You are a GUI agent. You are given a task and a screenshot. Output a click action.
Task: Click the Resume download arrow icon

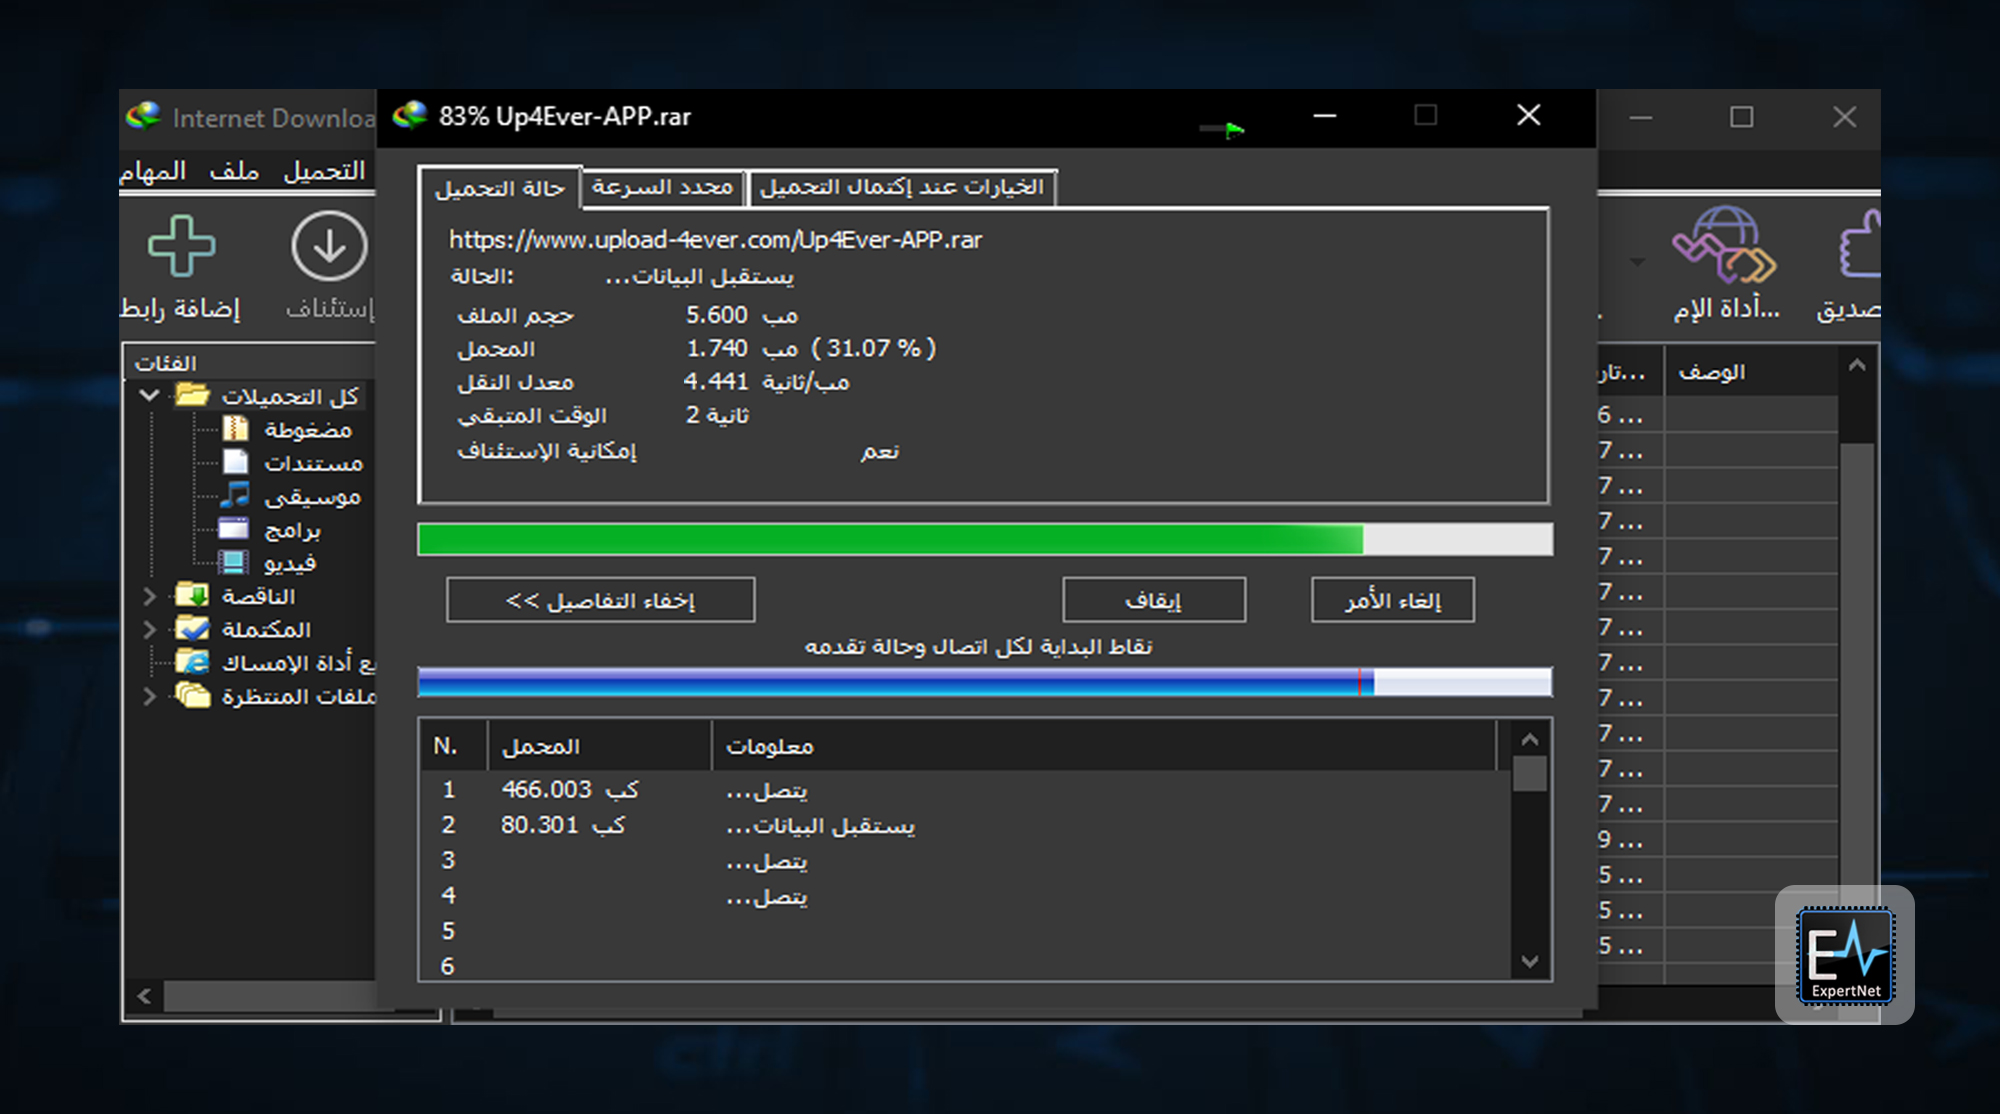(x=329, y=246)
